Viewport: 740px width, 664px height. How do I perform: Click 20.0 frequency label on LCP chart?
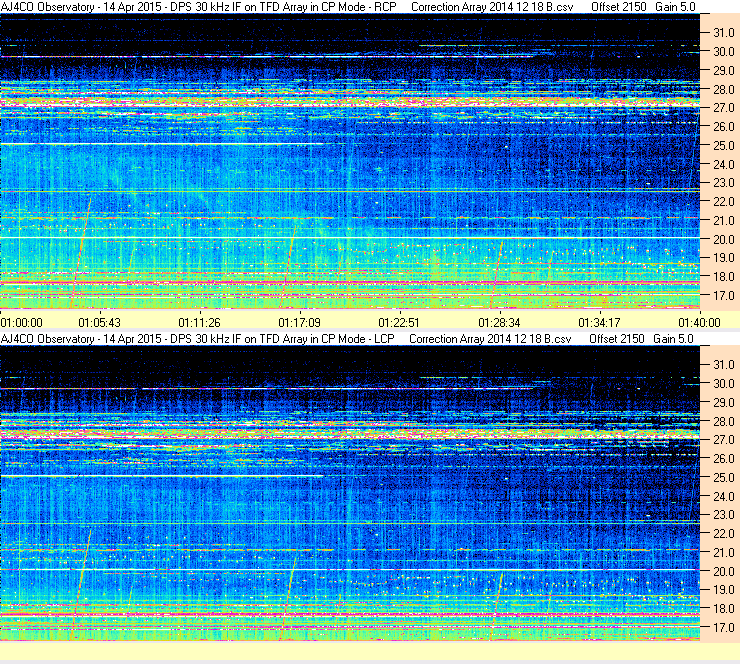click(723, 571)
